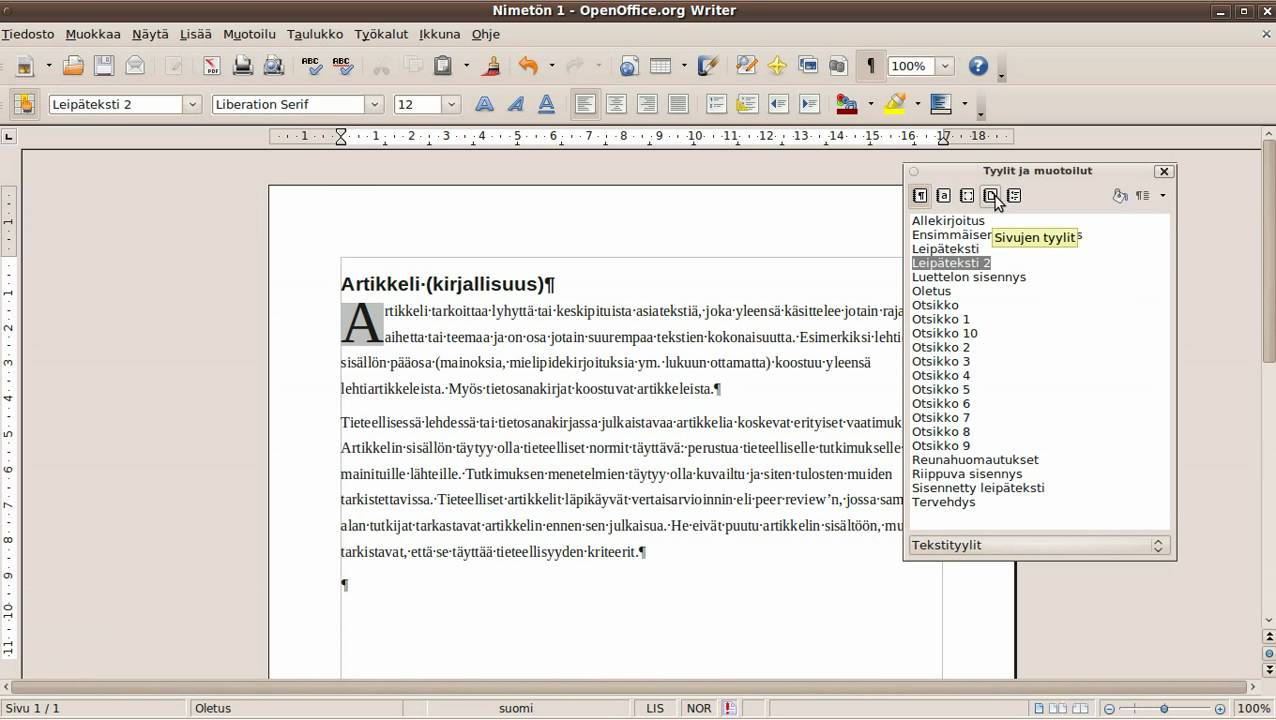Align text right

click(x=647, y=104)
